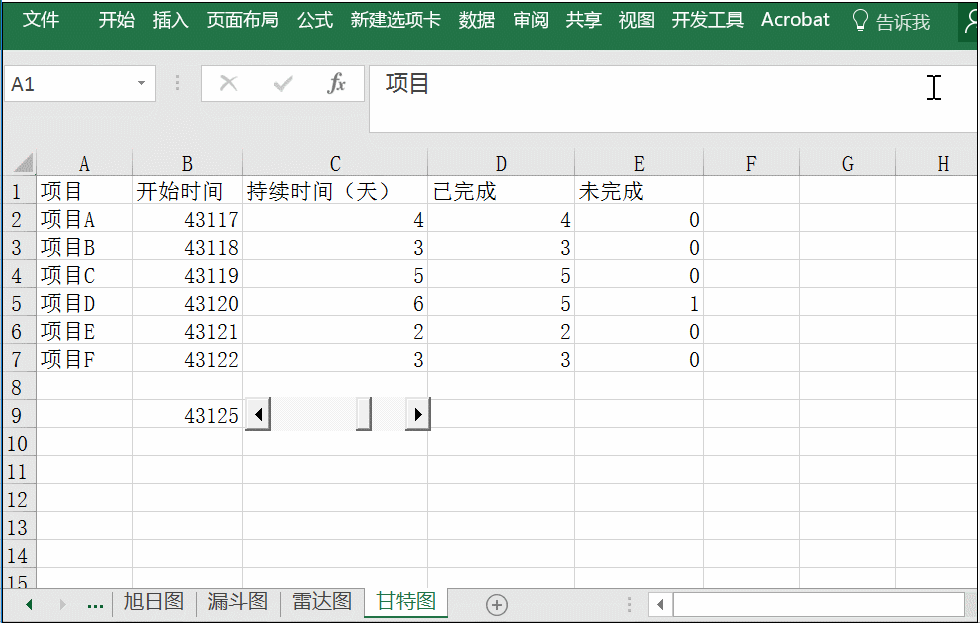The image size is (980, 623).
Task: Click the thumb of the in-sheet scroll bar
Action: [364, 414]
